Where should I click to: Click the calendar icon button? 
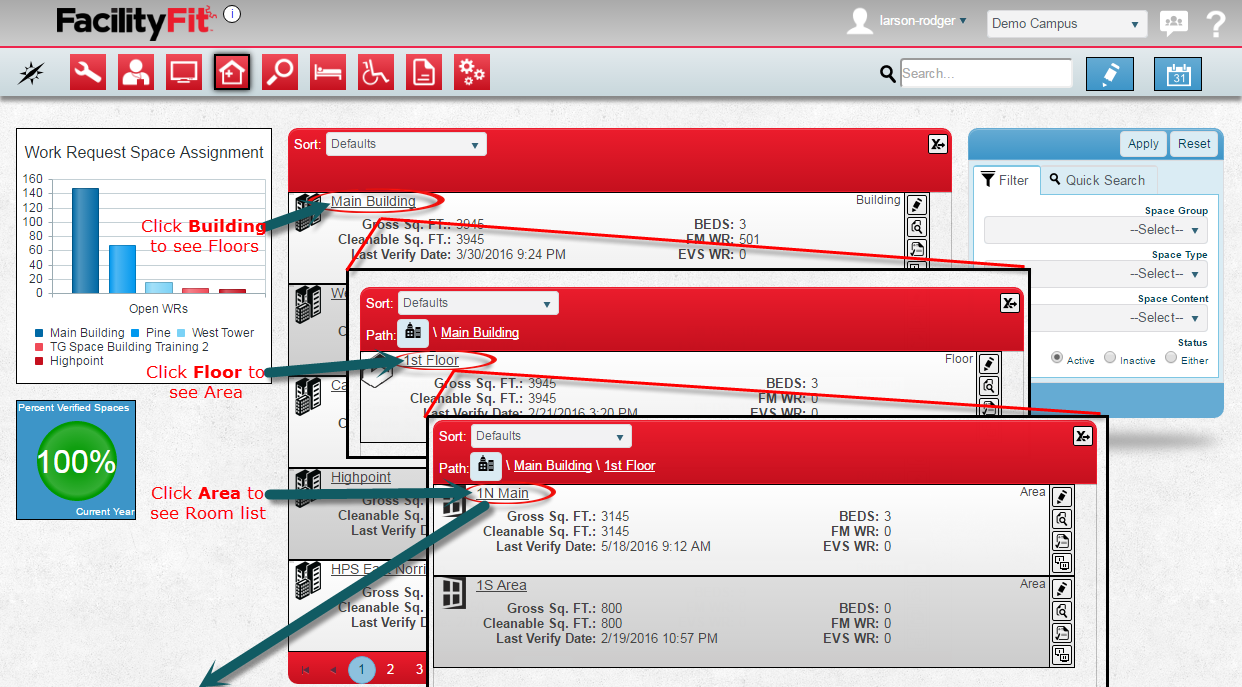click(1178, 74)
